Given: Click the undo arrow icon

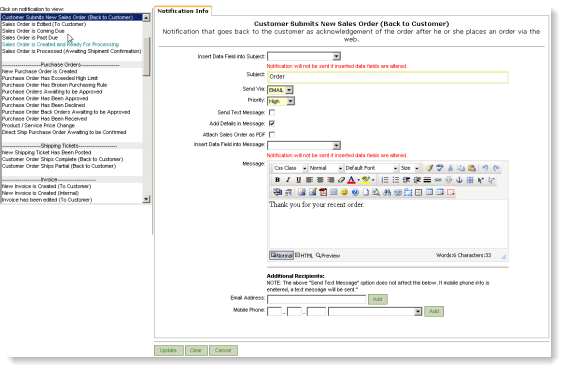Looking at the screenshot, I should (x=485, y=168).
